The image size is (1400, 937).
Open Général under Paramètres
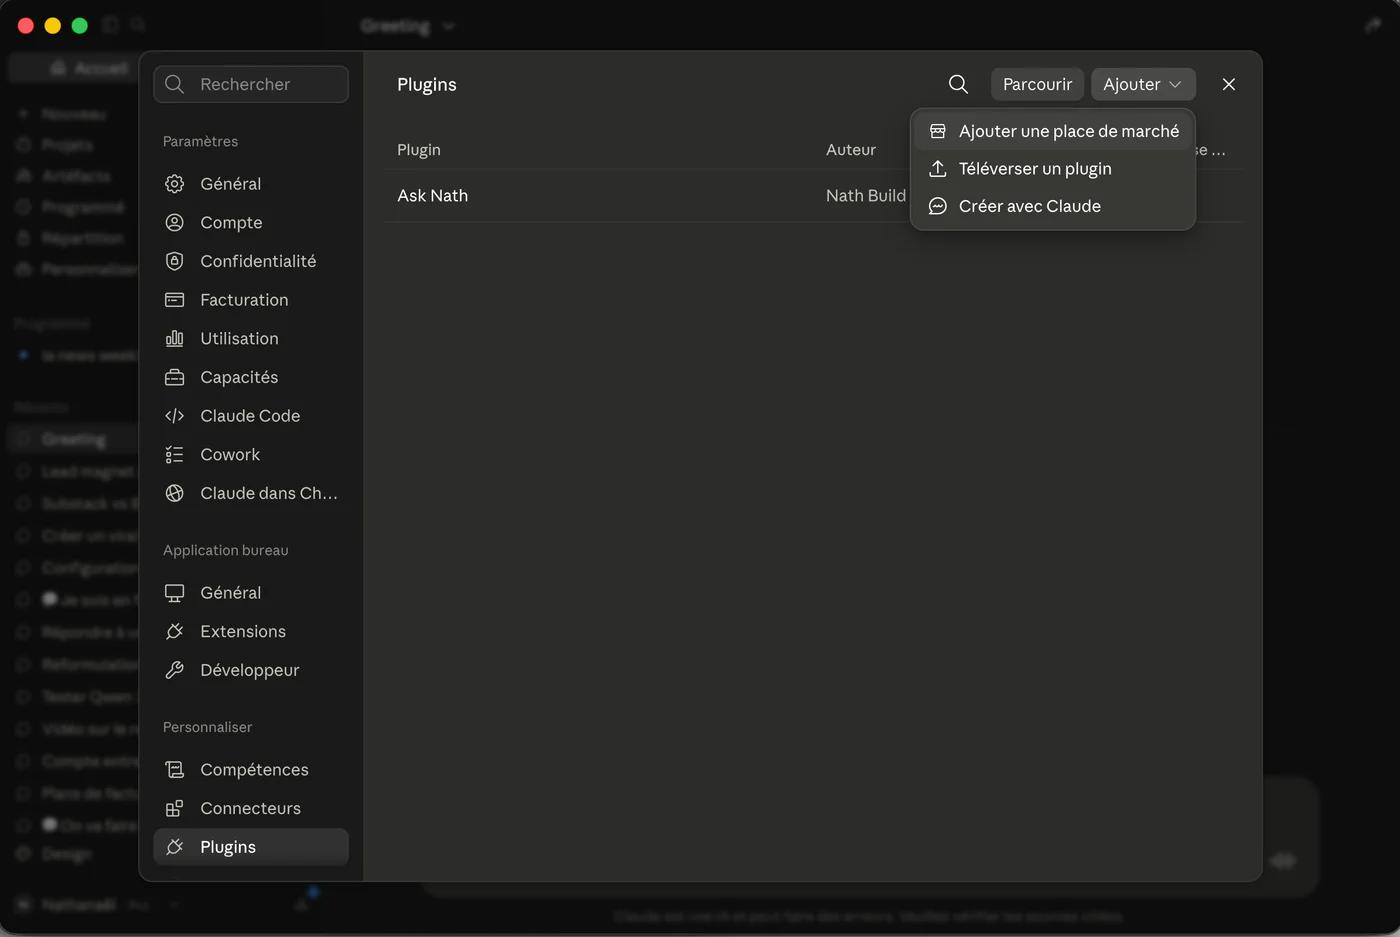251,184
